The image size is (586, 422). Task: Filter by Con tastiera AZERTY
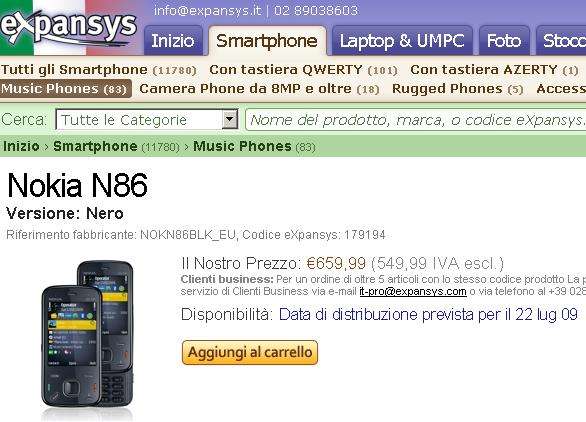click(x=494, y=70)
